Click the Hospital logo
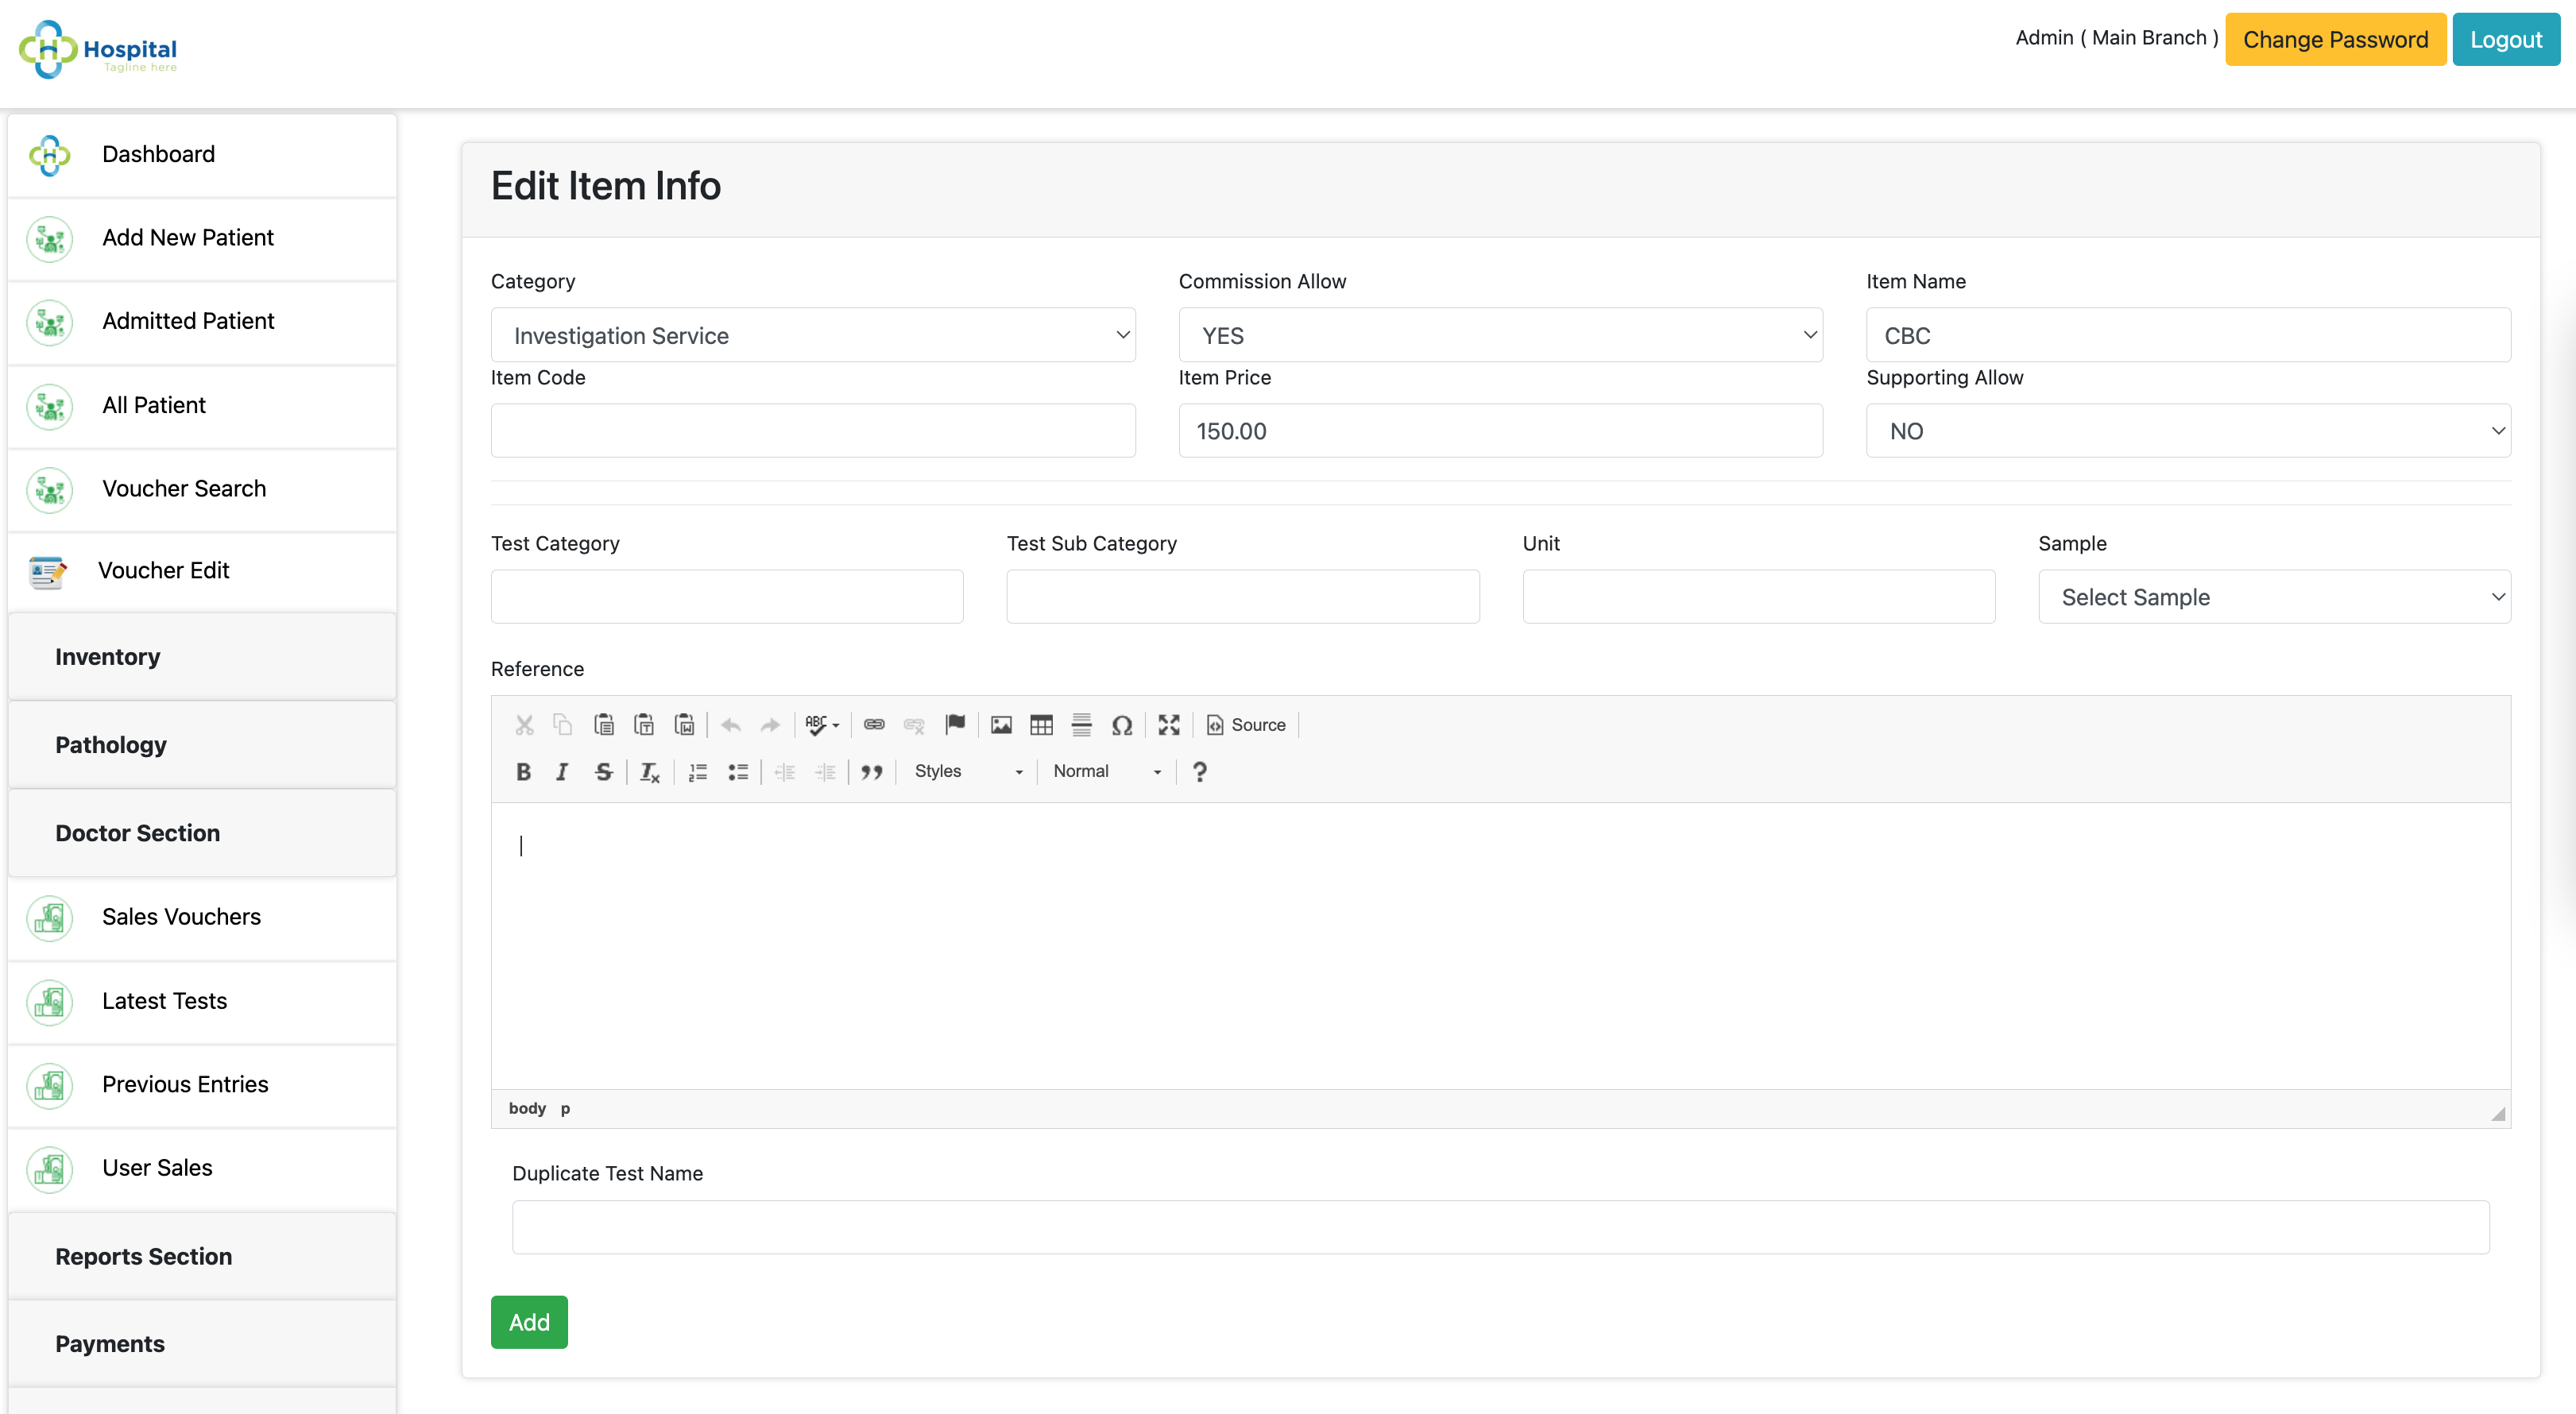The width and height of the screenshot is (2576, 1414). point(98,50)
